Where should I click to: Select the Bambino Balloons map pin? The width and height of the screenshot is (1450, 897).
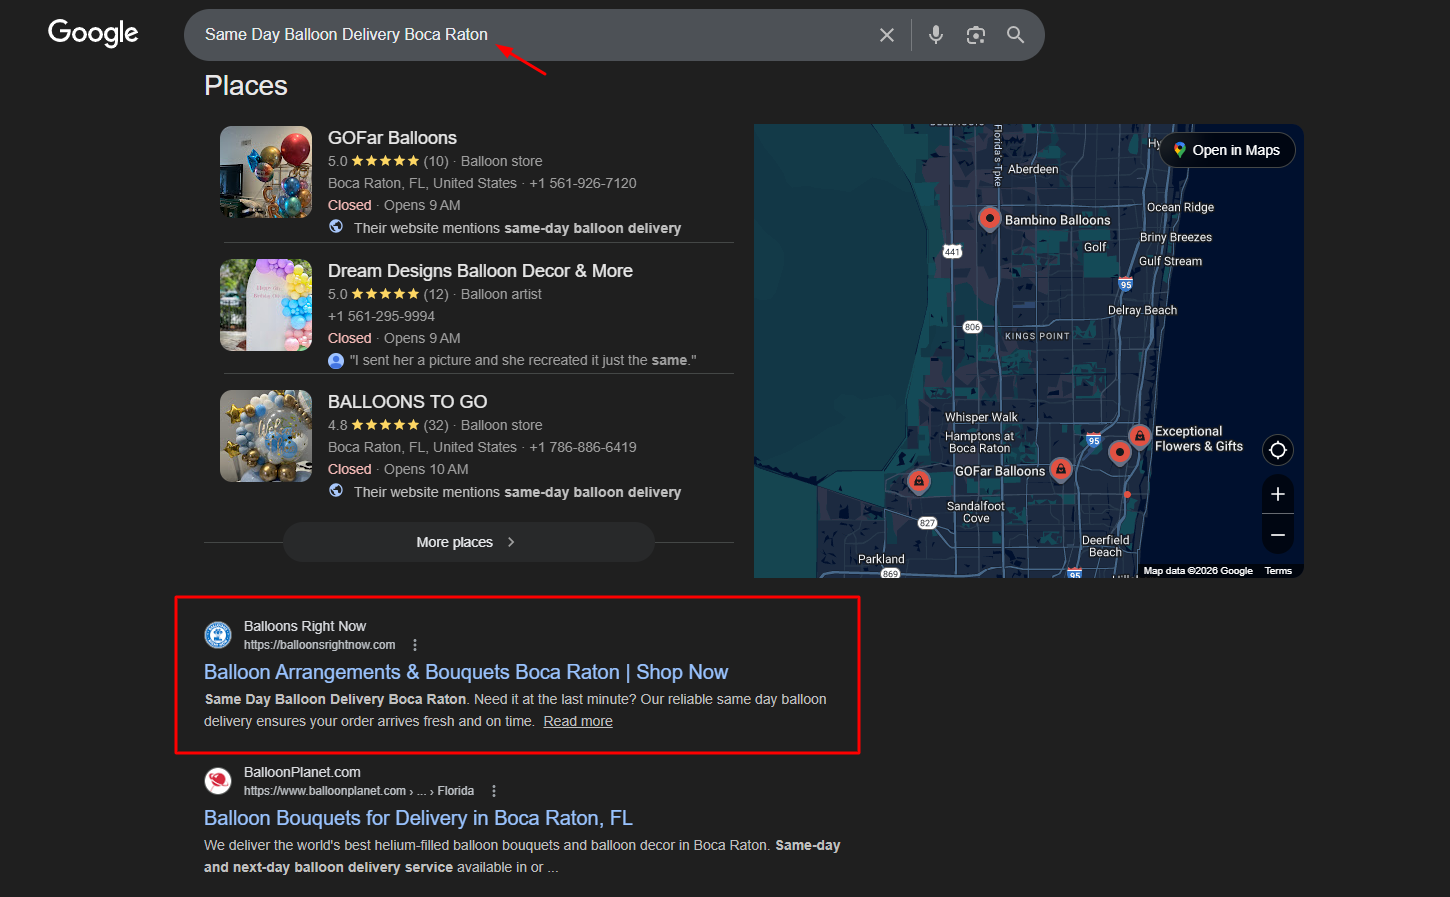point(989,218)
